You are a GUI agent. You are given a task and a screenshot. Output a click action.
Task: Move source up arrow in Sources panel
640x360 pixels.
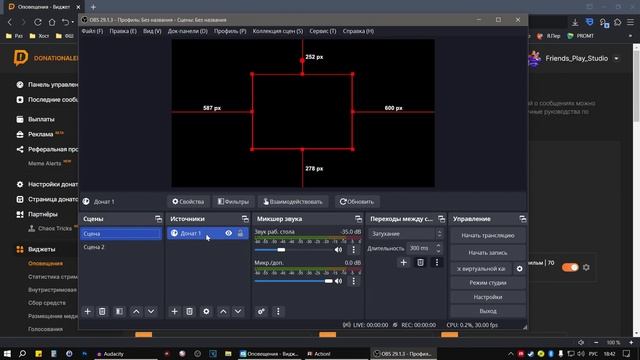click(x=223, y=311)
